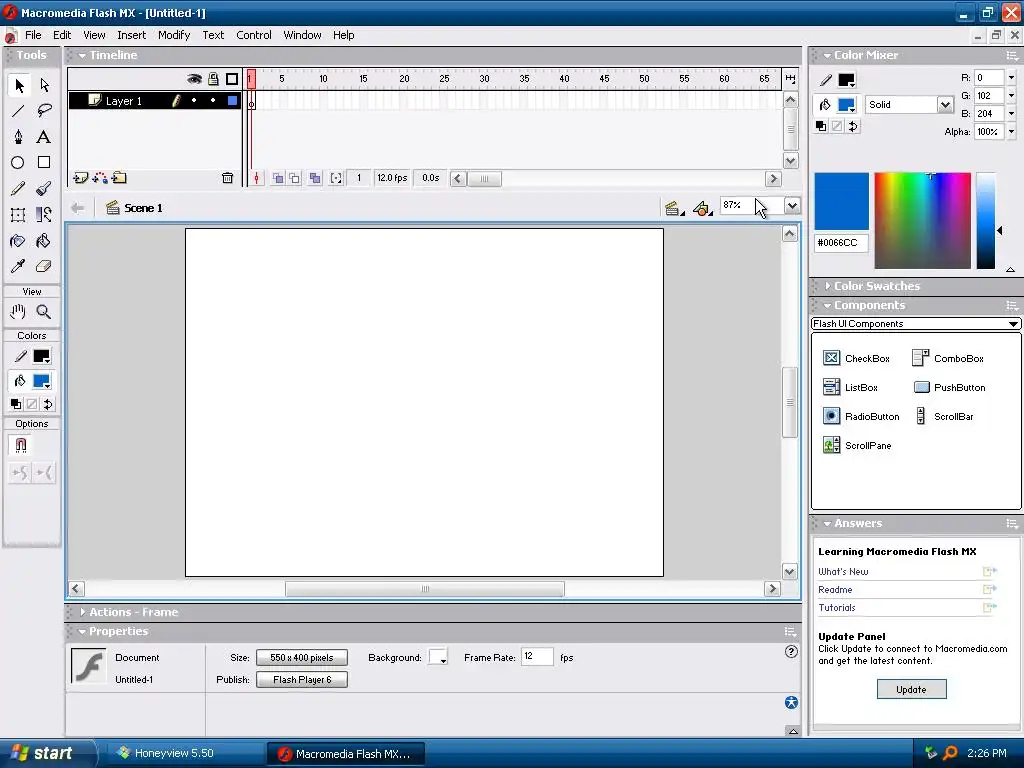This screenshot has width=1024, height=768.
Task: Click the Frame Rate input field
Action: pyautogui.click(x=537, y=657)
